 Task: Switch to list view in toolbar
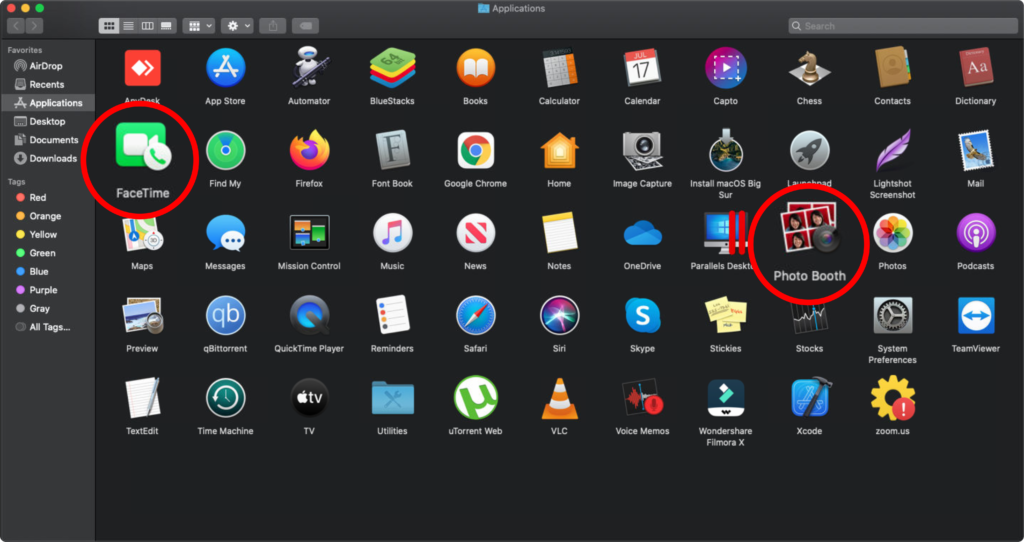(129, 25)
